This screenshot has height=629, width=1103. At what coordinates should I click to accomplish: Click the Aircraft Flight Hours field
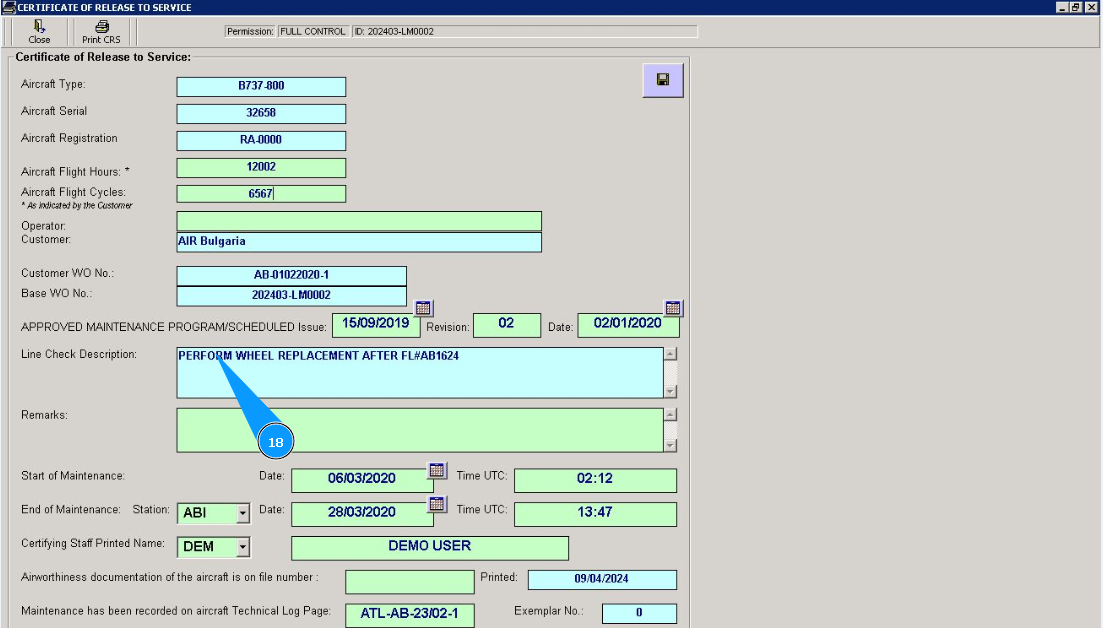point(261,168)
